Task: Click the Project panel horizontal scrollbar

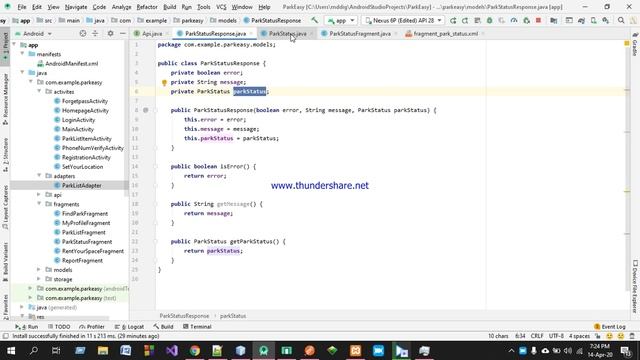Action: click(61, 318)
